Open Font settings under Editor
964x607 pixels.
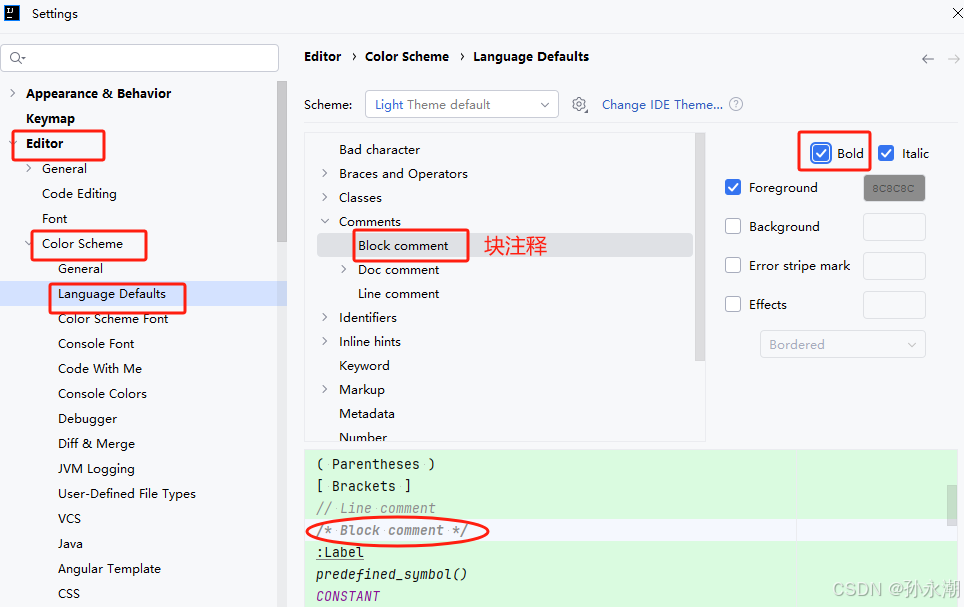point(55,218)
